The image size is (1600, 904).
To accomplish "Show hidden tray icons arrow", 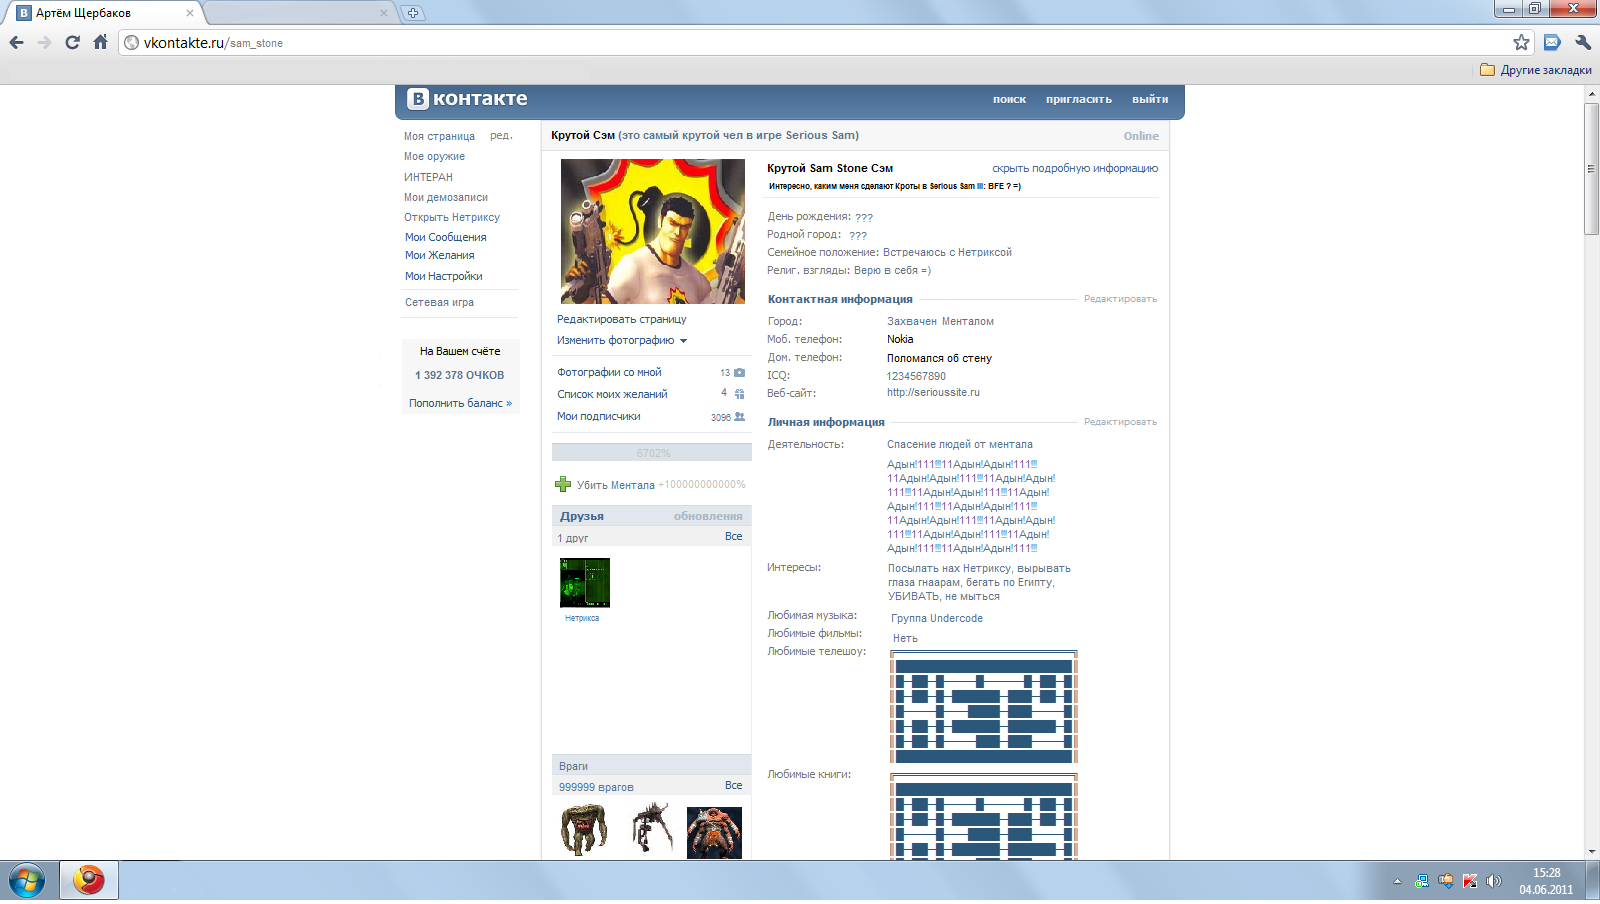I will point(1397,881).
